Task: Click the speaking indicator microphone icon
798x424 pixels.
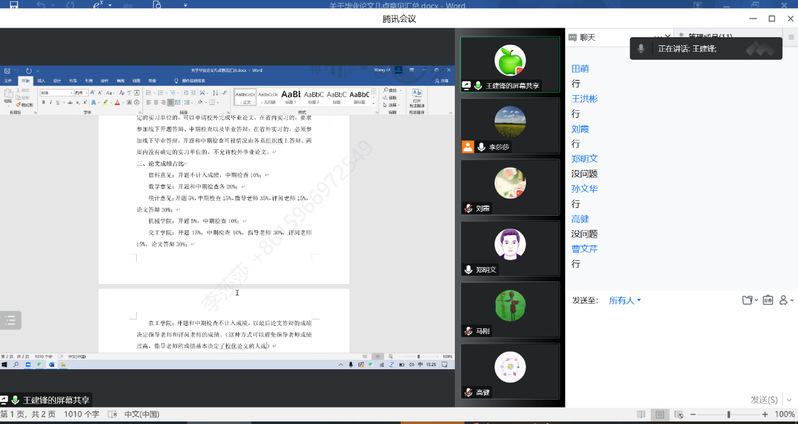Action: (x=641, y=48)
